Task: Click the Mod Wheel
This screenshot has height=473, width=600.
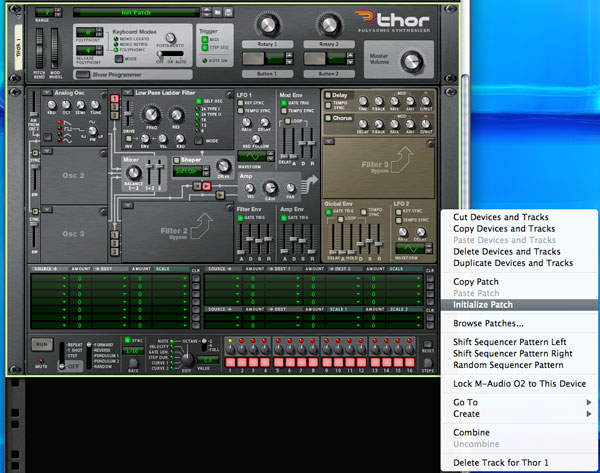Action: click(x=55, y=48)
